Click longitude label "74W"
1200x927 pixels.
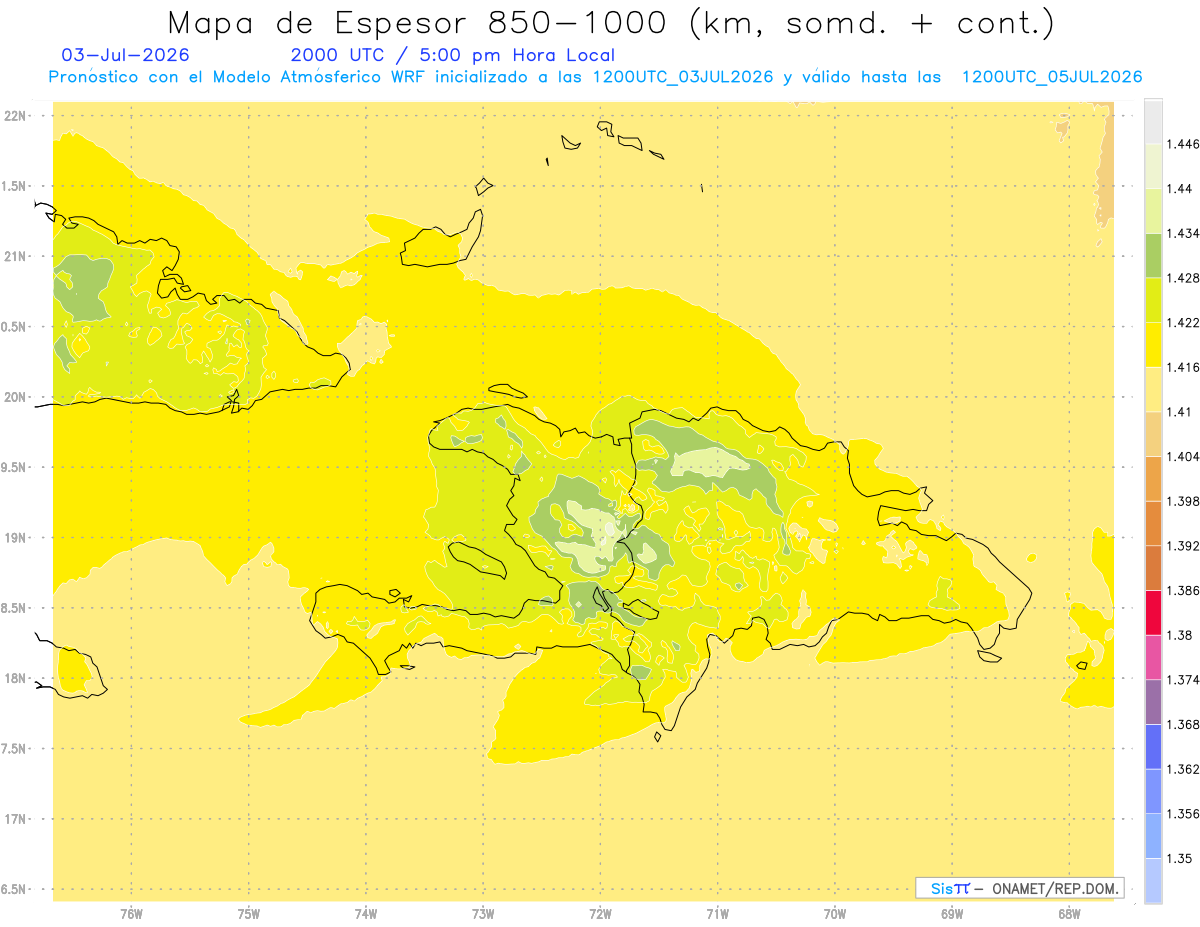366,914
